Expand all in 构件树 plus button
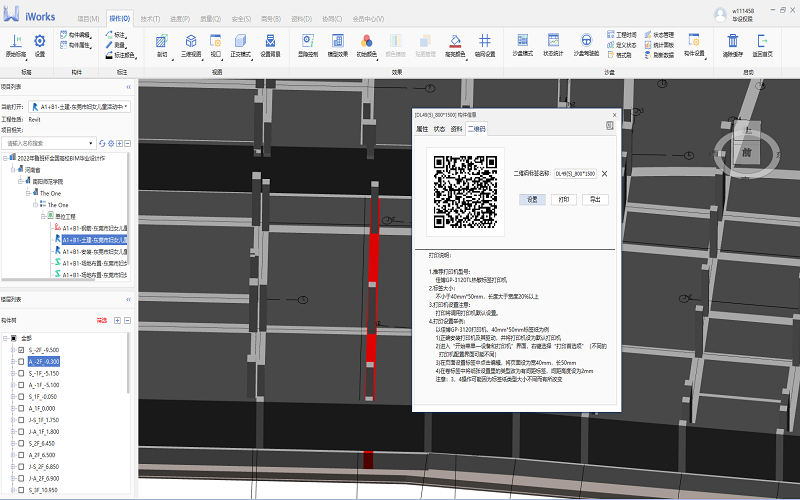 [117, 320]
